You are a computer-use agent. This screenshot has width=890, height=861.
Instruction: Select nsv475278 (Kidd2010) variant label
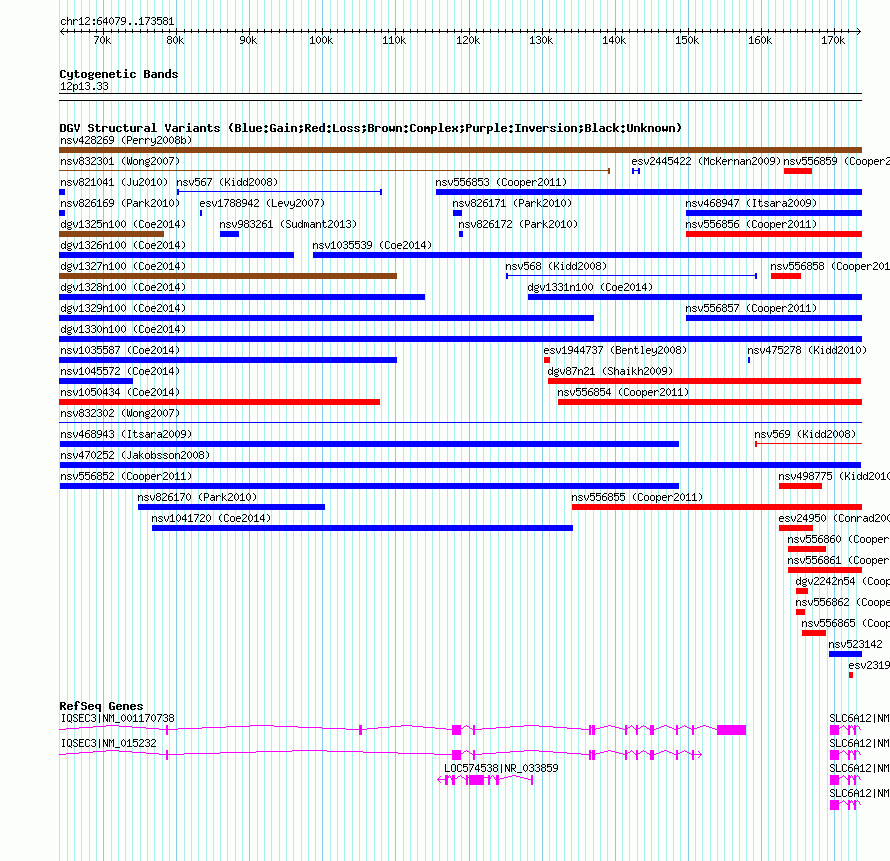click(807, 350)
